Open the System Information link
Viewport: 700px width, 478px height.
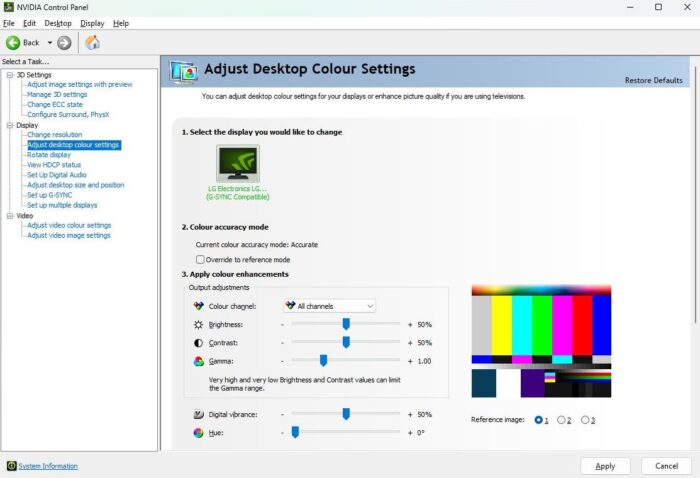coord(48,466)
